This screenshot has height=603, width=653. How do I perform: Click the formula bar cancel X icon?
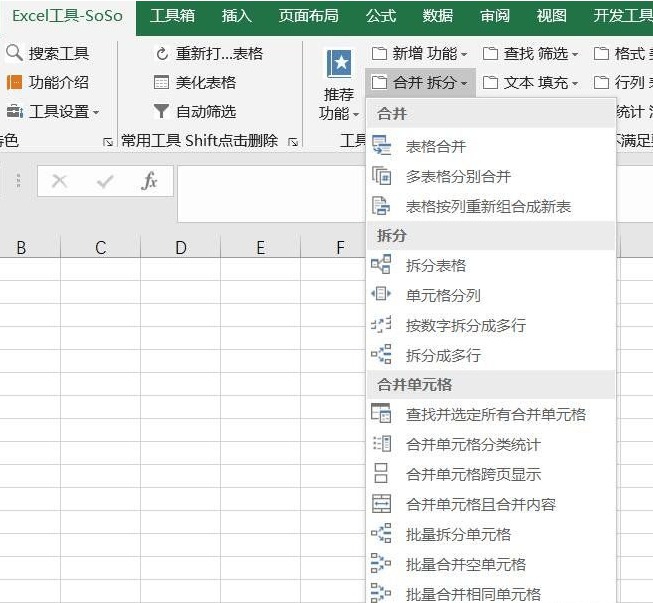pos(60,181)
